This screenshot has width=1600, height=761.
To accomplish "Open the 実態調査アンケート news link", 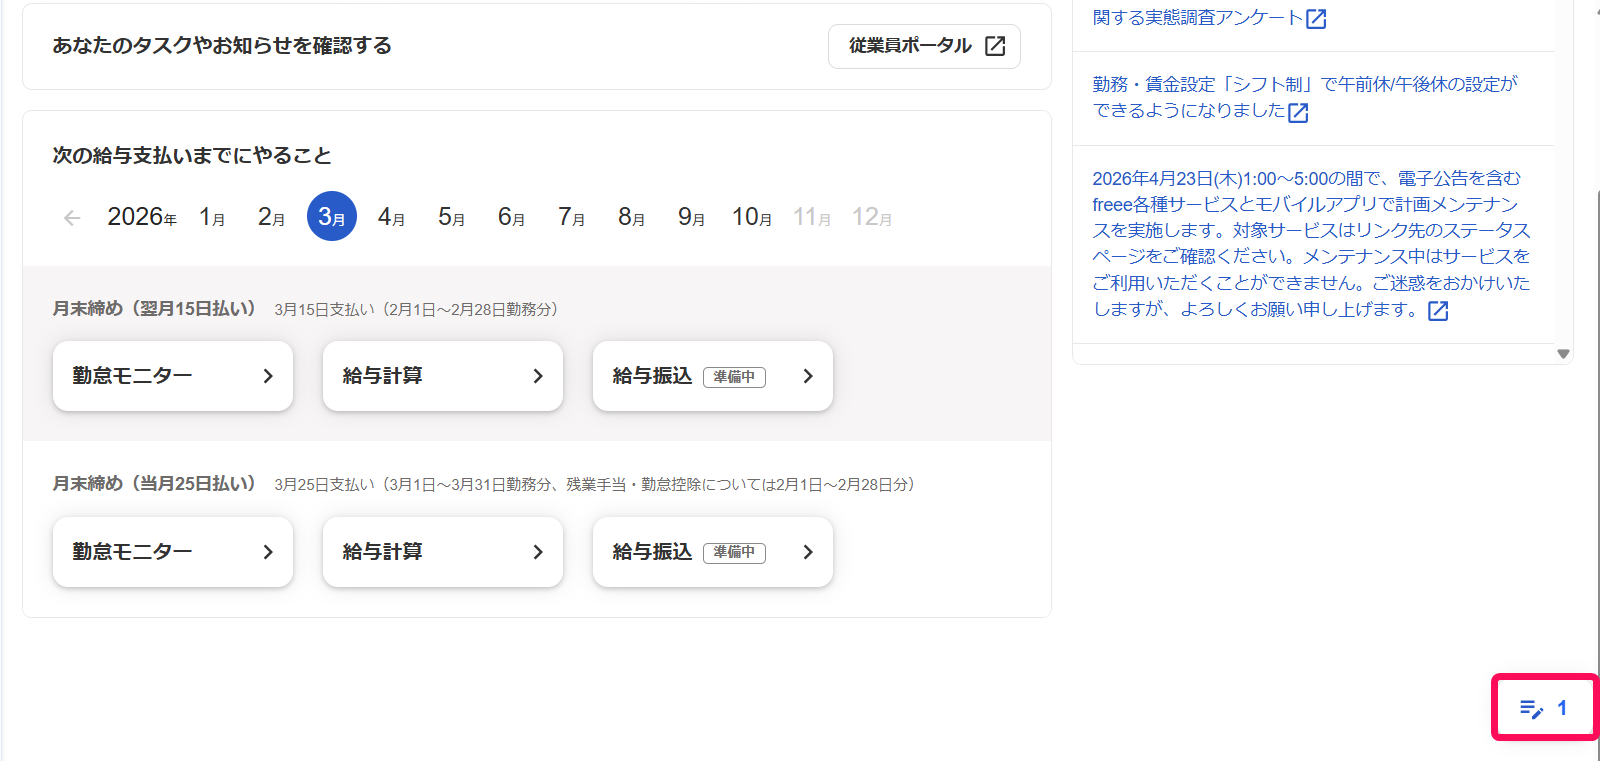I will click(1197, 18).
